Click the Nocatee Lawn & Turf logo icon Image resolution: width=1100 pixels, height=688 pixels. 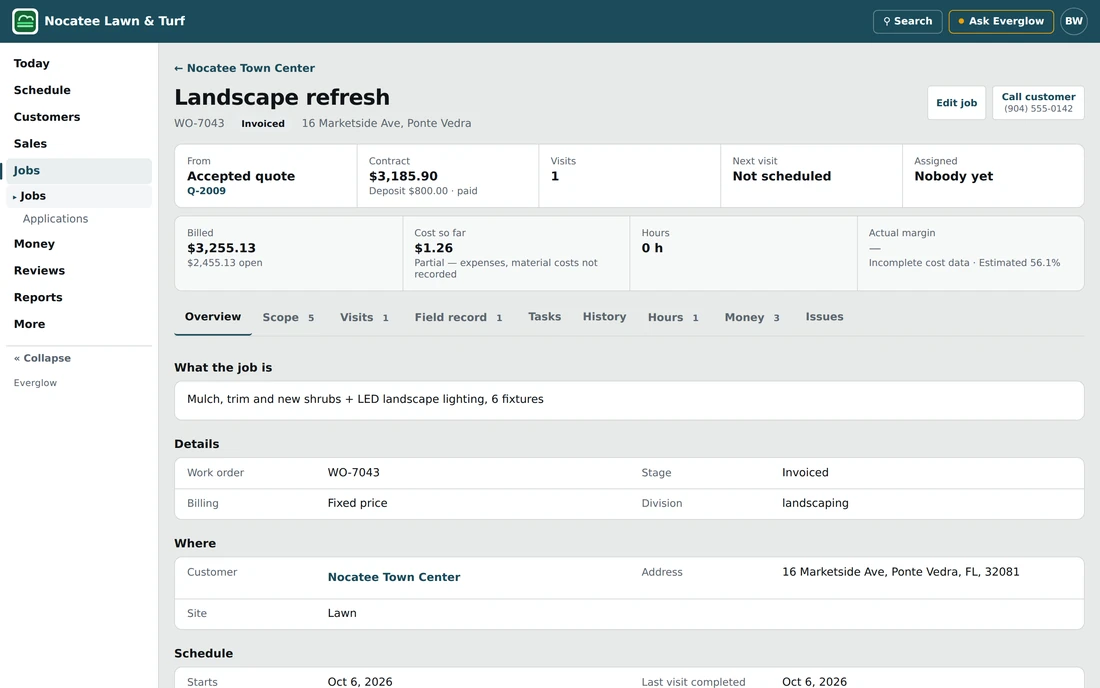(x=25, y=21)
